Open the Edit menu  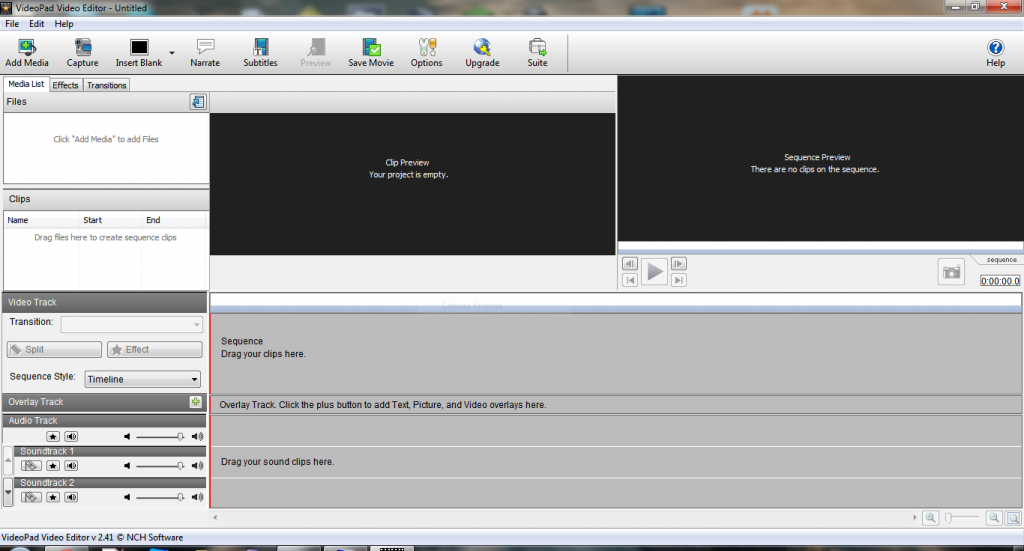point(37,24)
